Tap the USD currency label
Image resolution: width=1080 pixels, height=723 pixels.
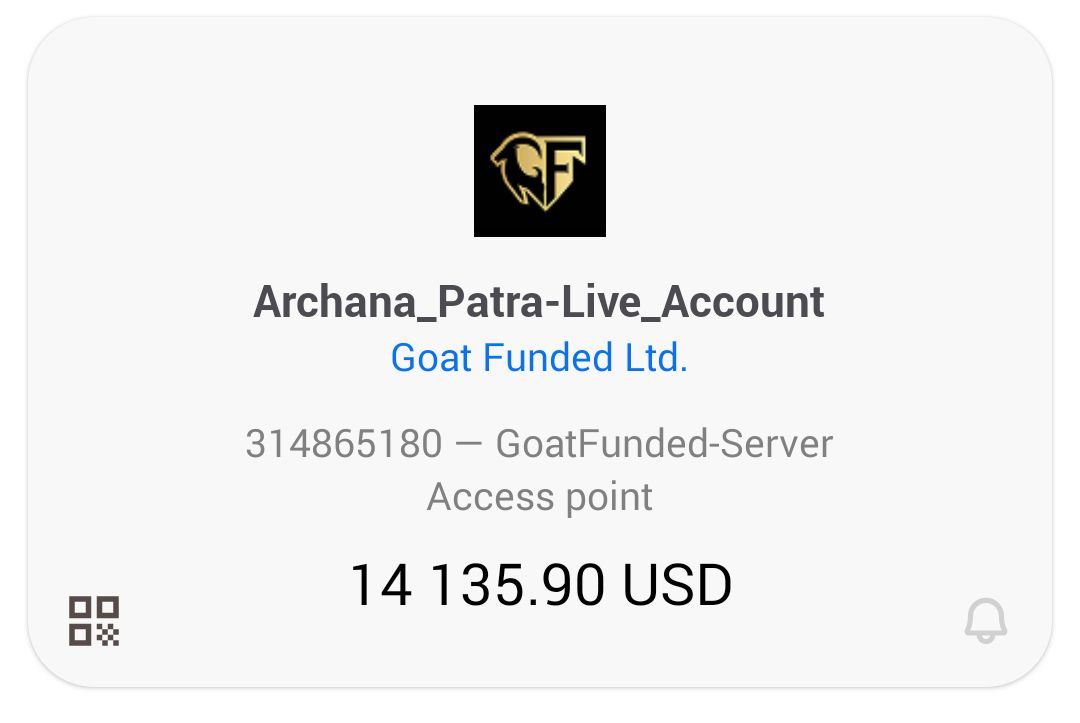(x=677, y=585)
